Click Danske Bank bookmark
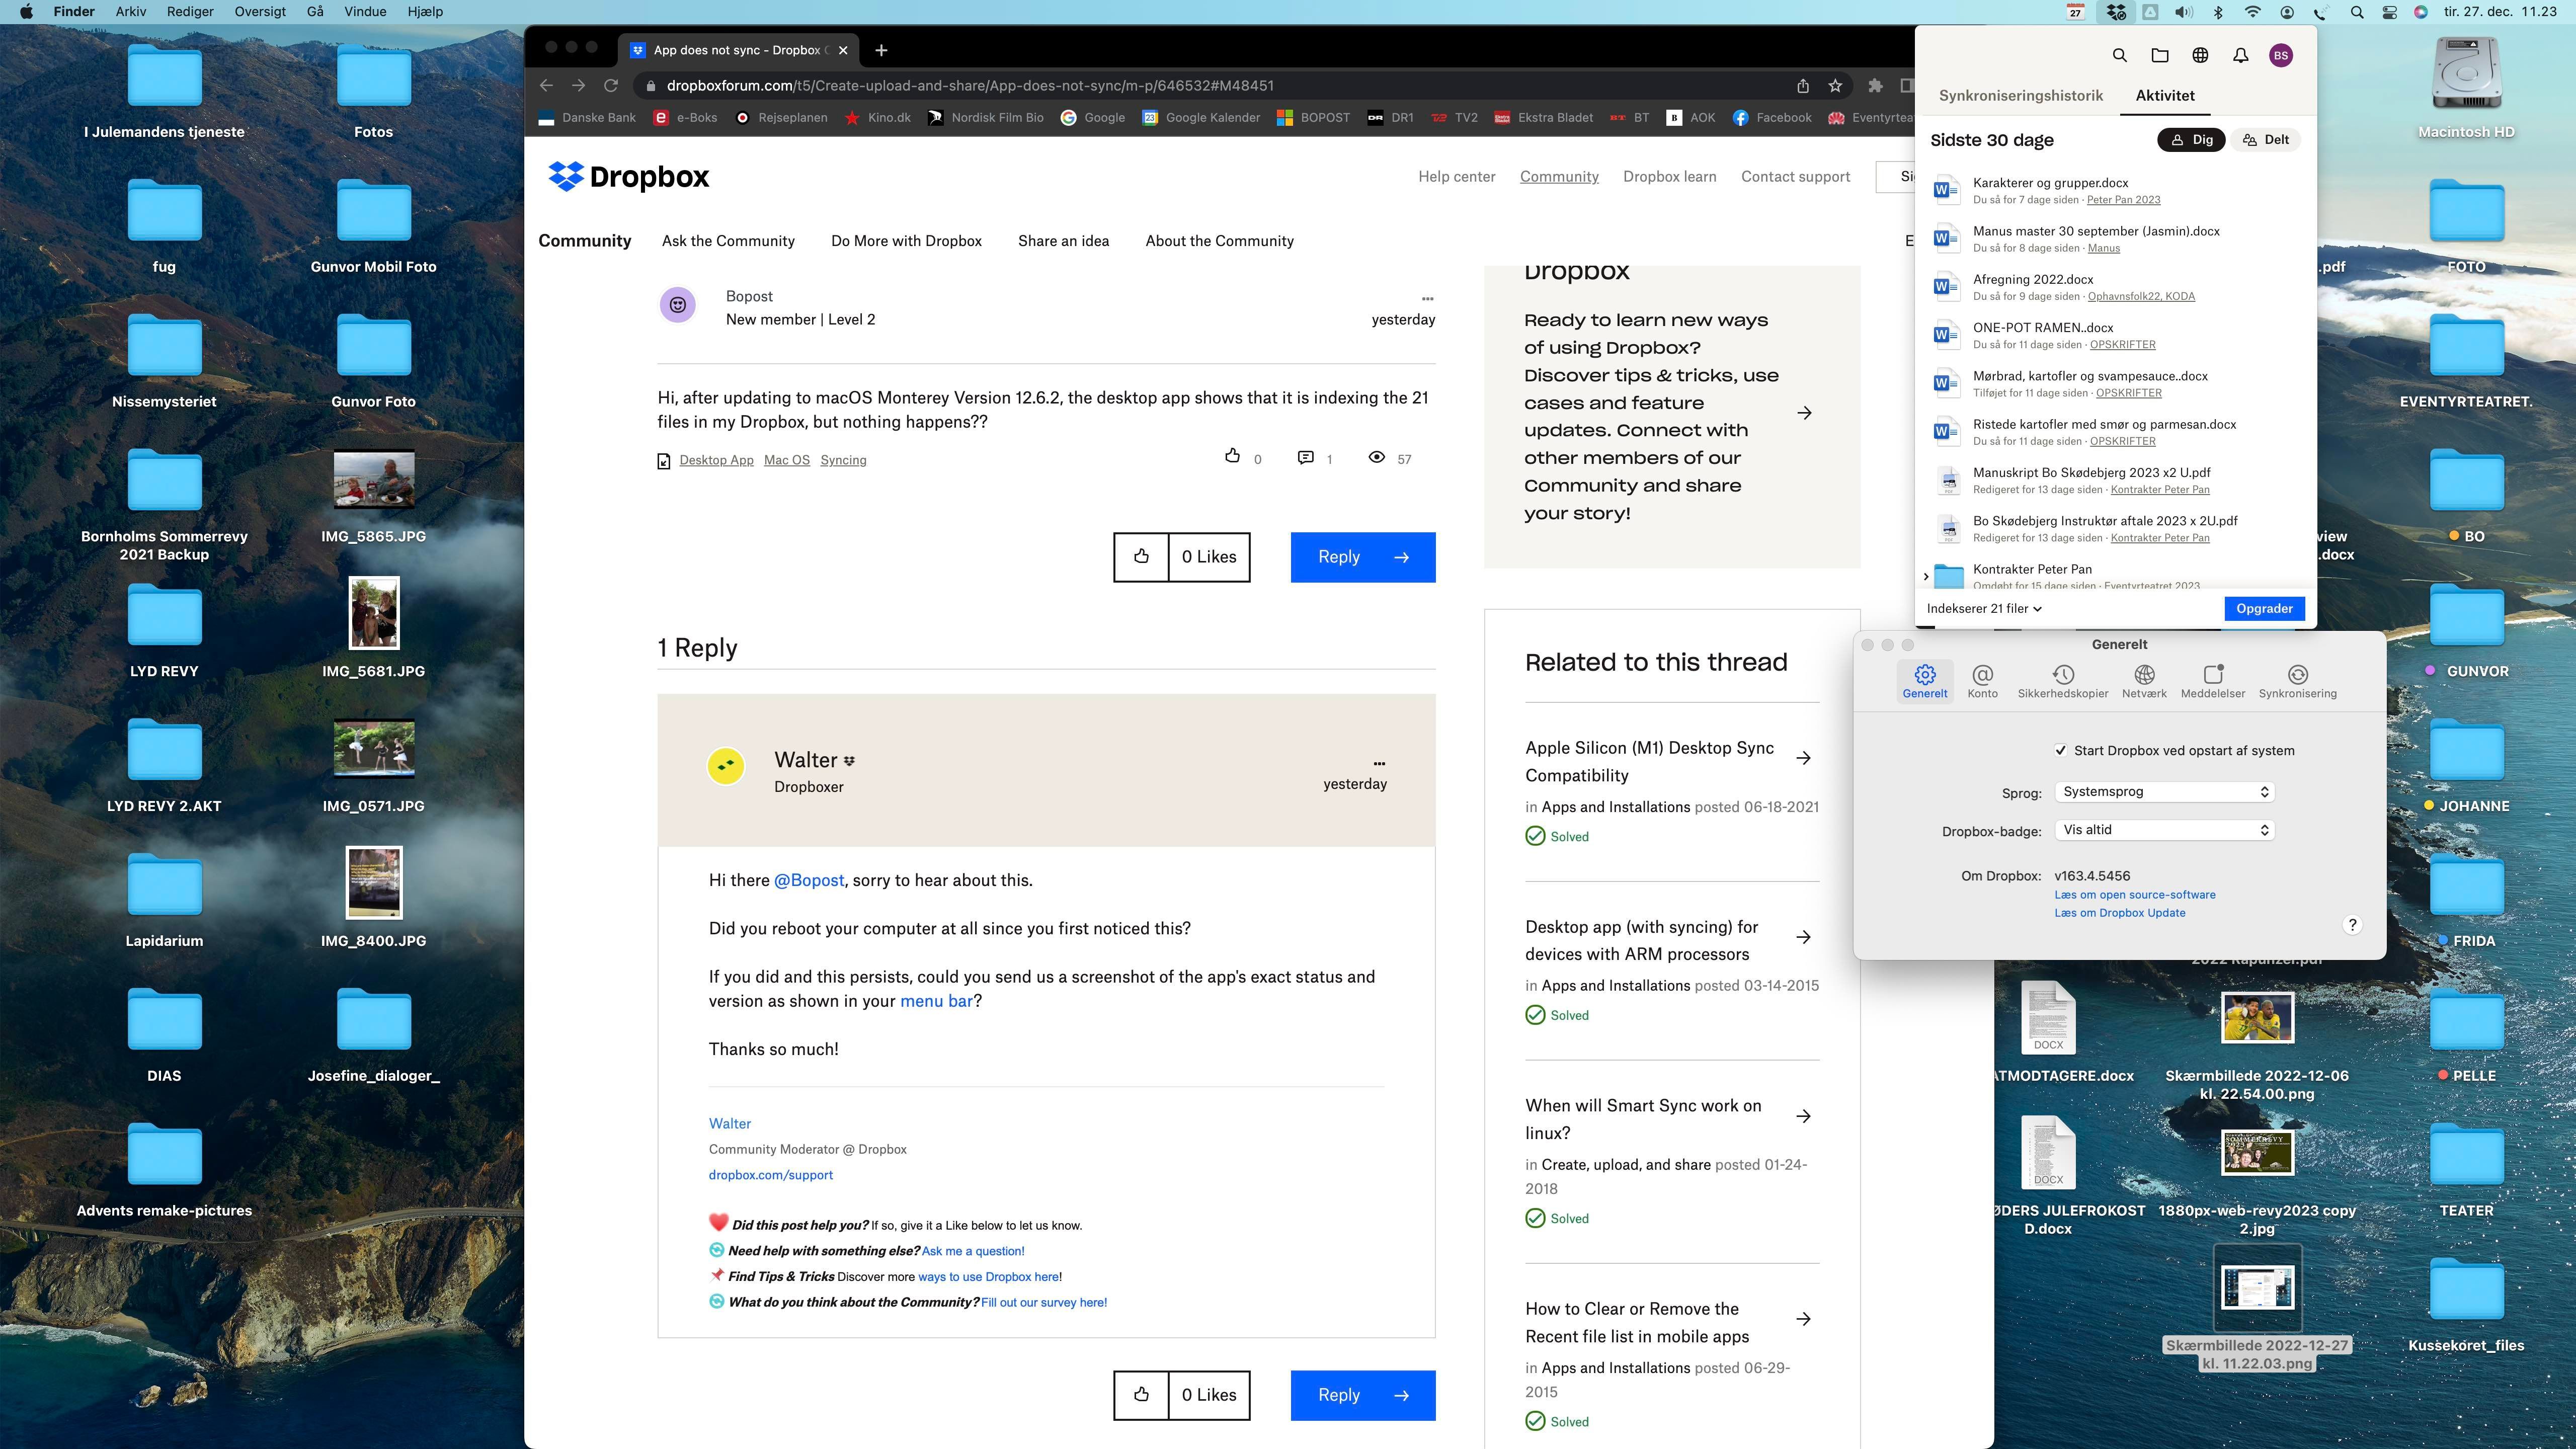 click(587, 118)
